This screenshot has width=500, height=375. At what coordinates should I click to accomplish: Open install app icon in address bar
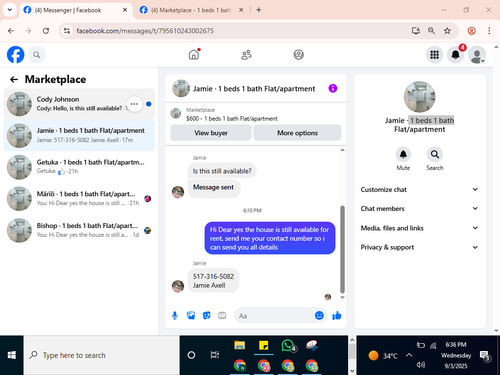tap(416, 31)
